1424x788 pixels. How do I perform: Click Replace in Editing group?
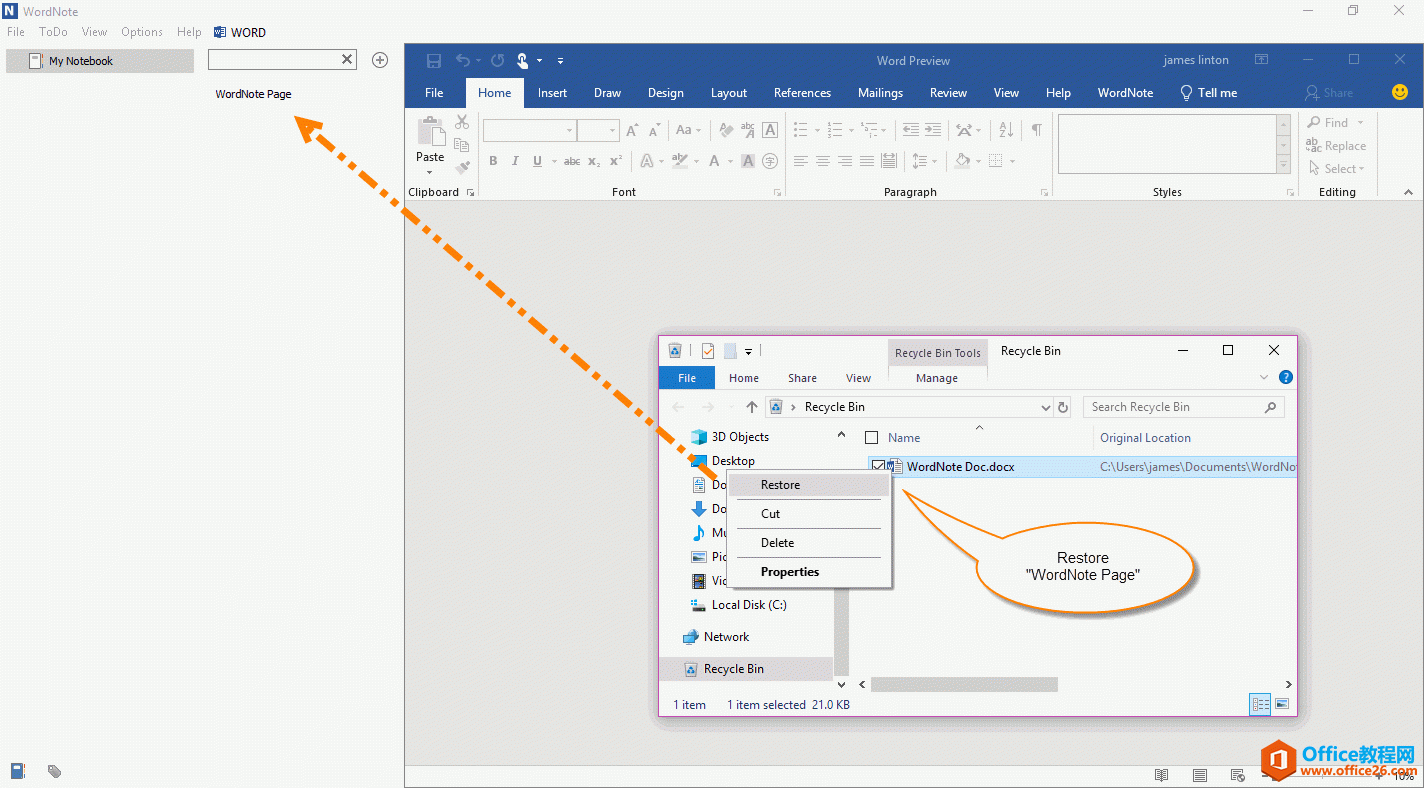tap(1336, 146)
